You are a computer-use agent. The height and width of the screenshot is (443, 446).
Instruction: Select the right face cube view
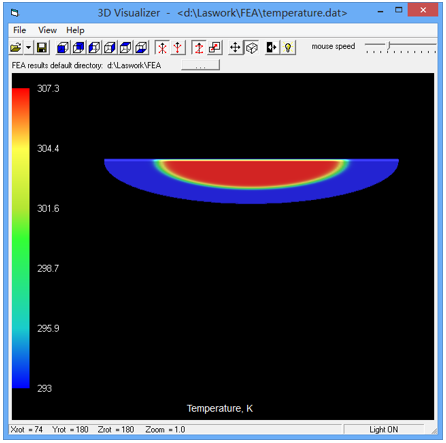point(110,48)
